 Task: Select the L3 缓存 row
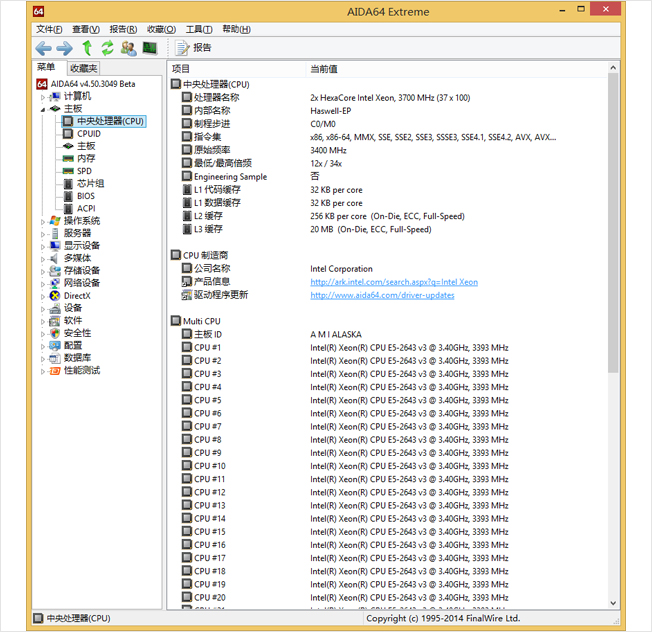coord(389,229)
